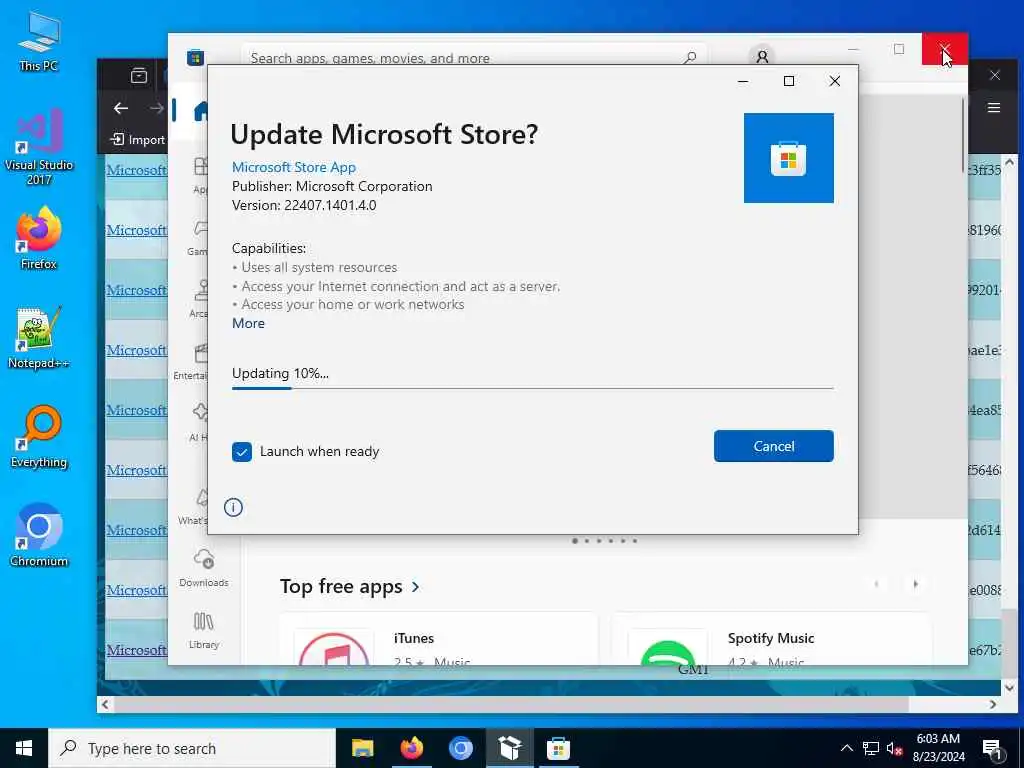This screenshot has height=768, width=1024.
Task: Switch to Microsoft Store taskbar icon
Action: [x=558, y=748]
